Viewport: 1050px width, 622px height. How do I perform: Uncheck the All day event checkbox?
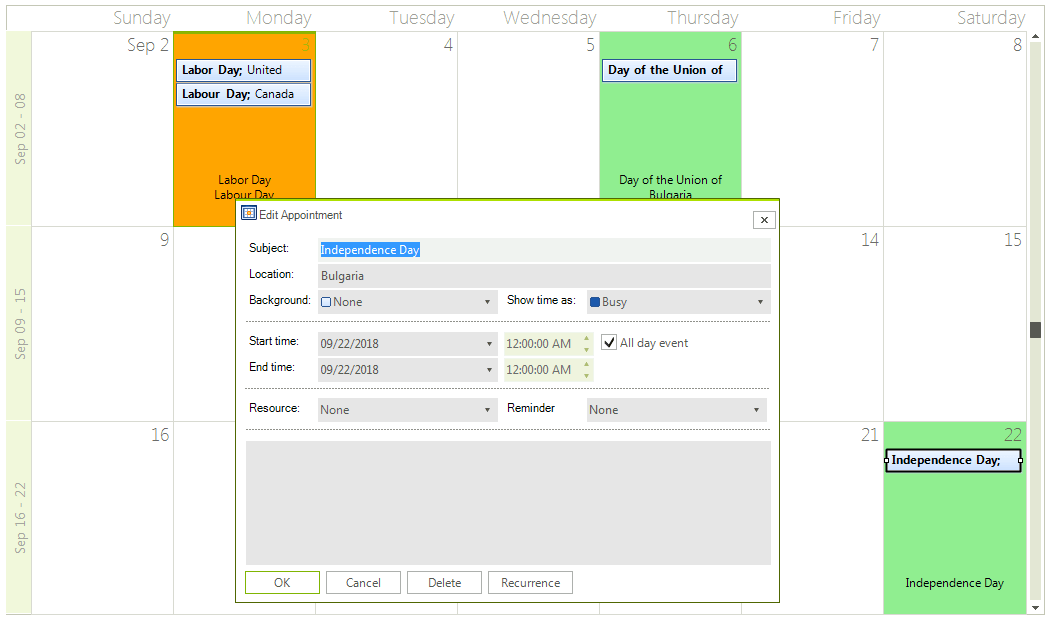click(x=609, y=342)
